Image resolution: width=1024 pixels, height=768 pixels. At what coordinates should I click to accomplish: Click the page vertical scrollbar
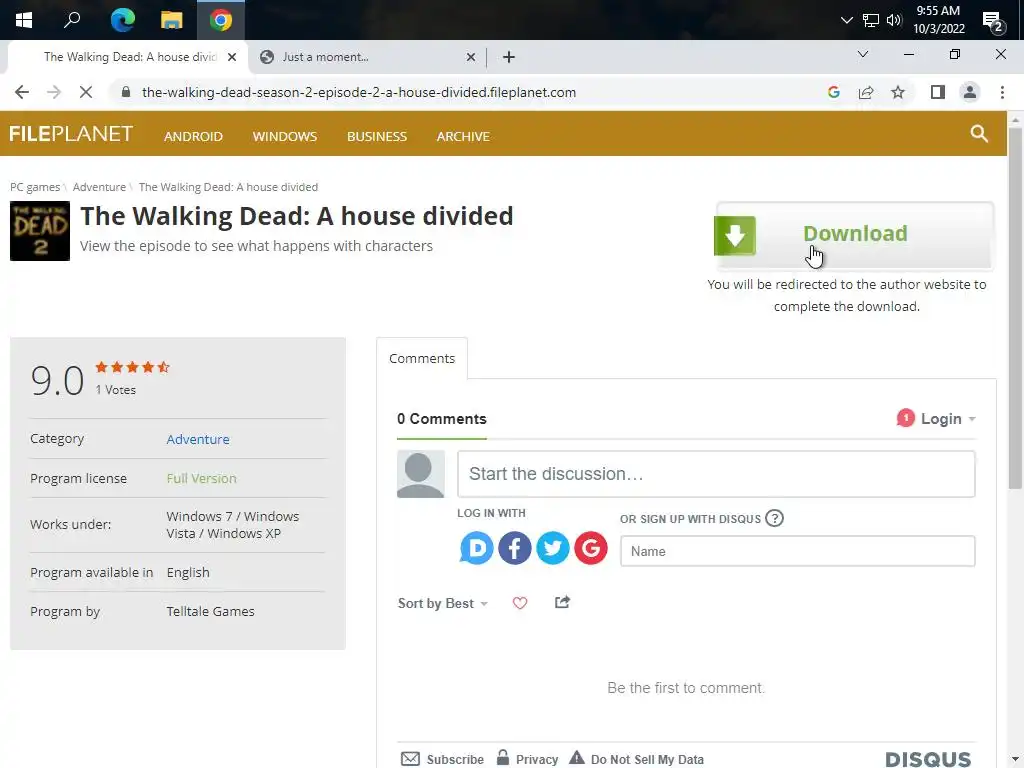point(1015,307)
